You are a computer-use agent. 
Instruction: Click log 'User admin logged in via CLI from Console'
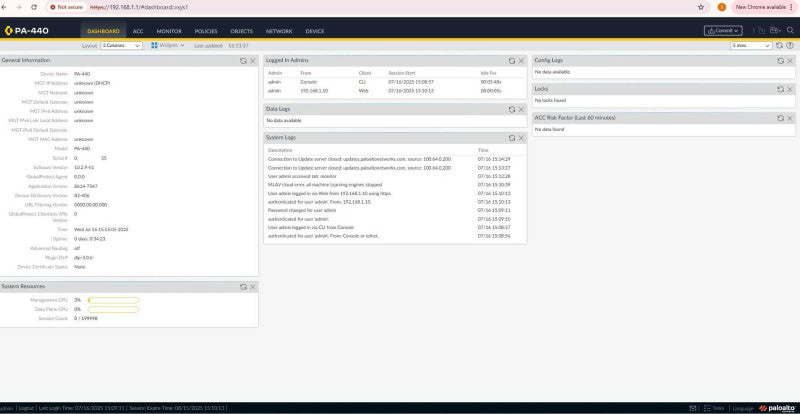pos(311,227)
